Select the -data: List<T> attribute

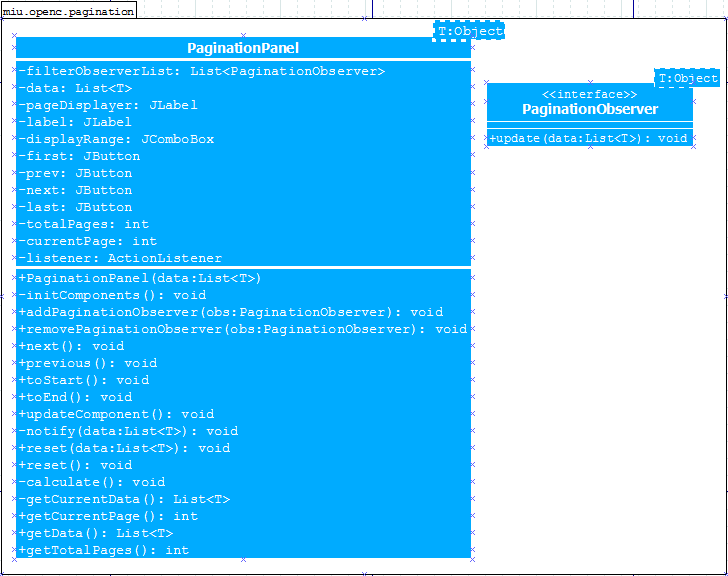[75, 88]
